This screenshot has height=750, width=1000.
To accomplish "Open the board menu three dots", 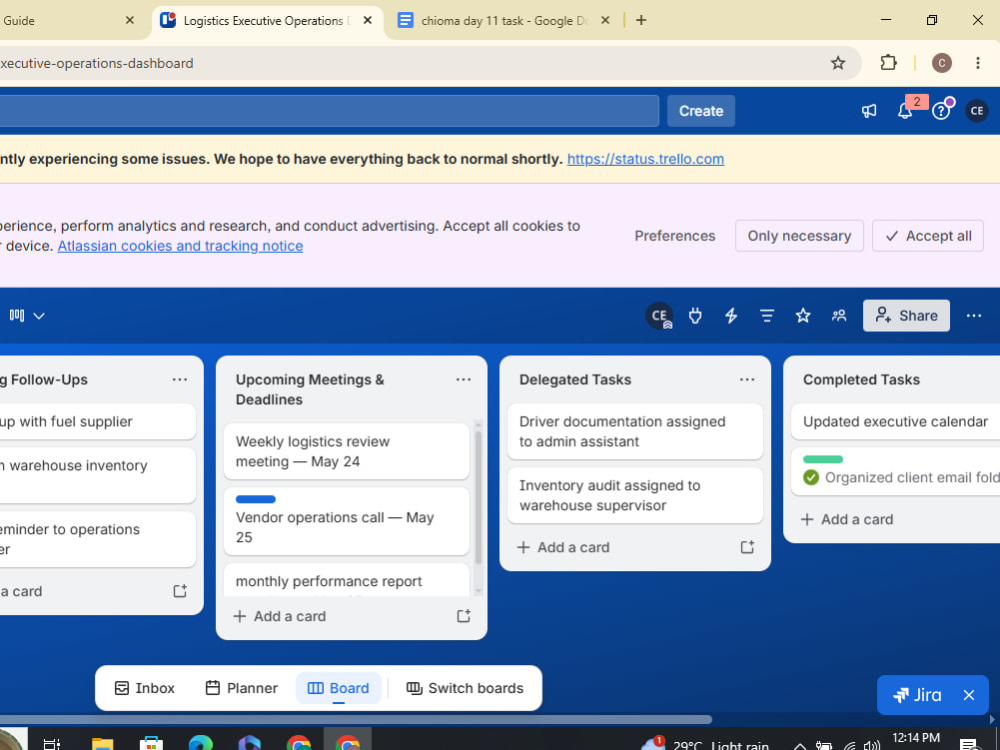I will (x=973, y=316).
